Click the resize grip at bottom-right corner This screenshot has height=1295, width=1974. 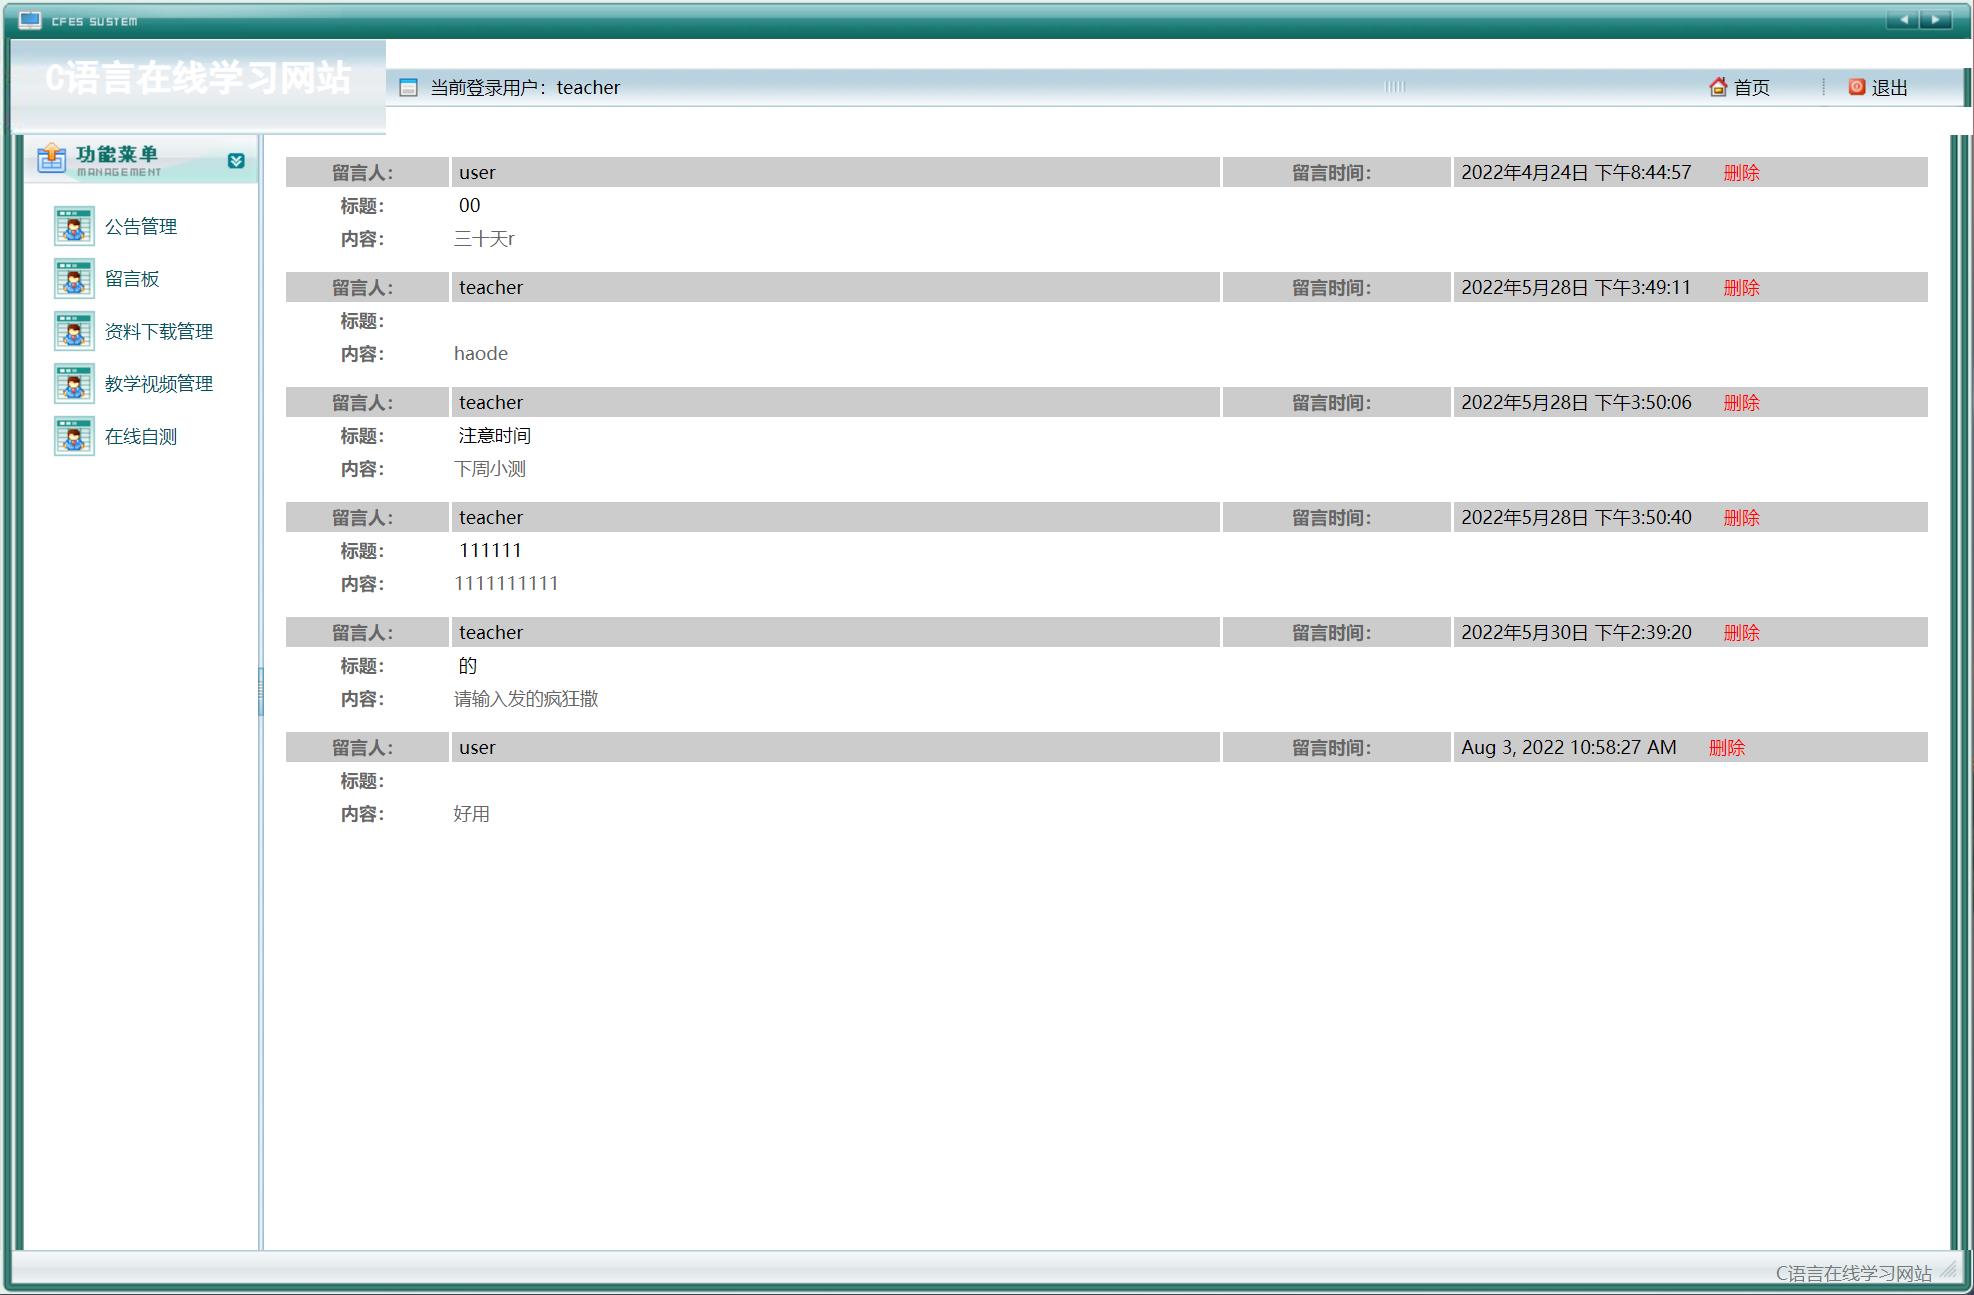(x=1948, y=1270)
